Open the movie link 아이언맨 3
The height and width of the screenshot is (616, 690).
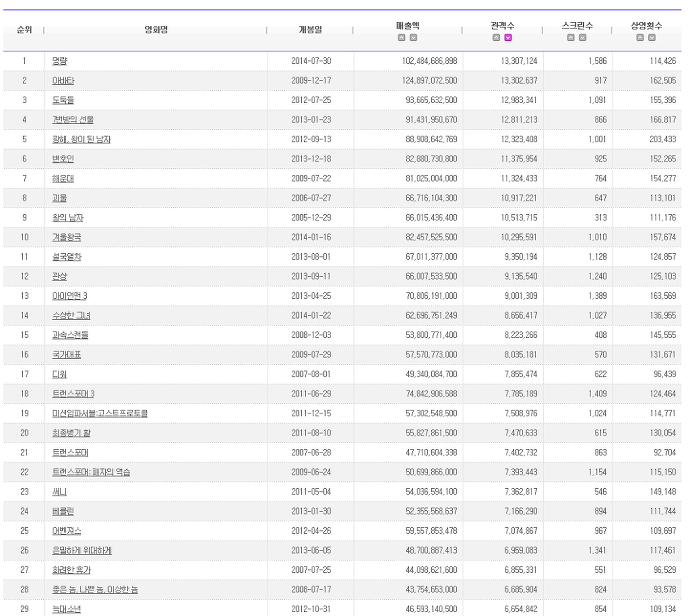coord(70,296)
